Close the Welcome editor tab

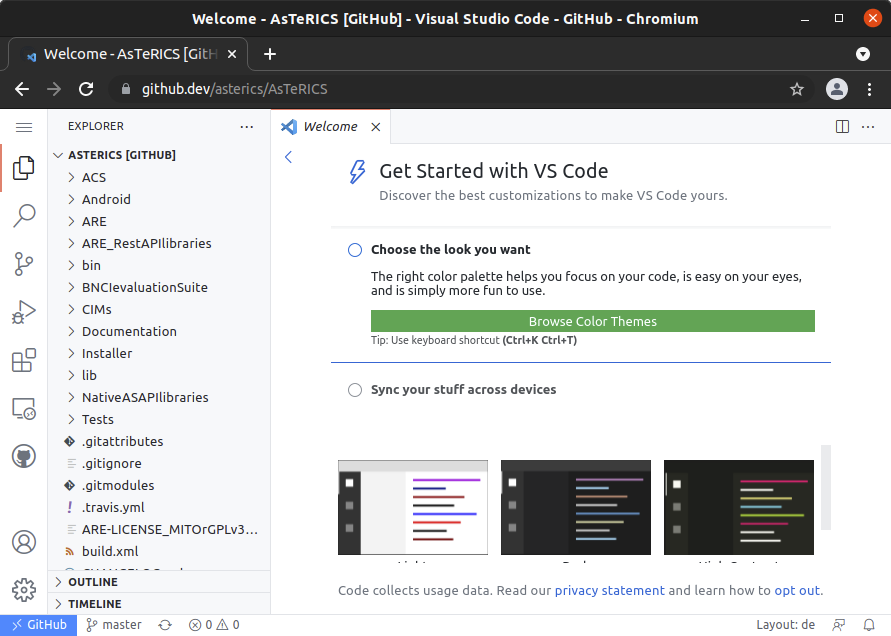376,127
